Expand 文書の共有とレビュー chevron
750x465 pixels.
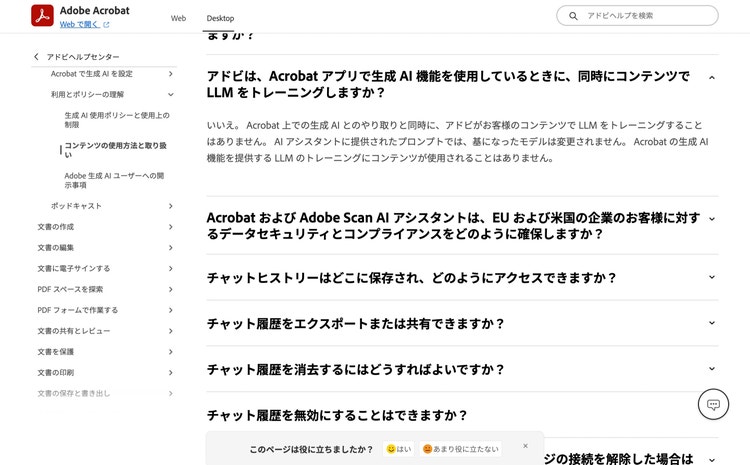tap(171, 331)
